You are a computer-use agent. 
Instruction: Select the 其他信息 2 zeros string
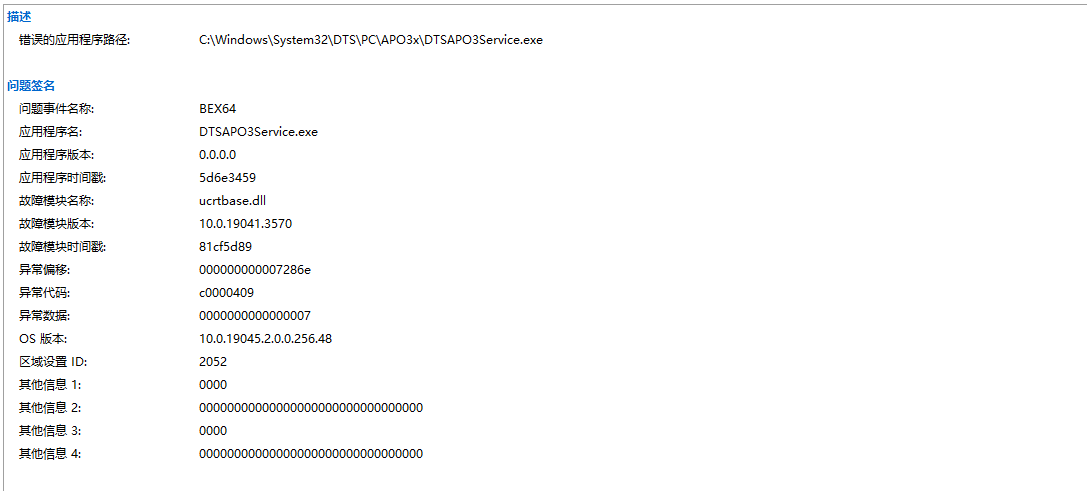[x=311, y=407]
